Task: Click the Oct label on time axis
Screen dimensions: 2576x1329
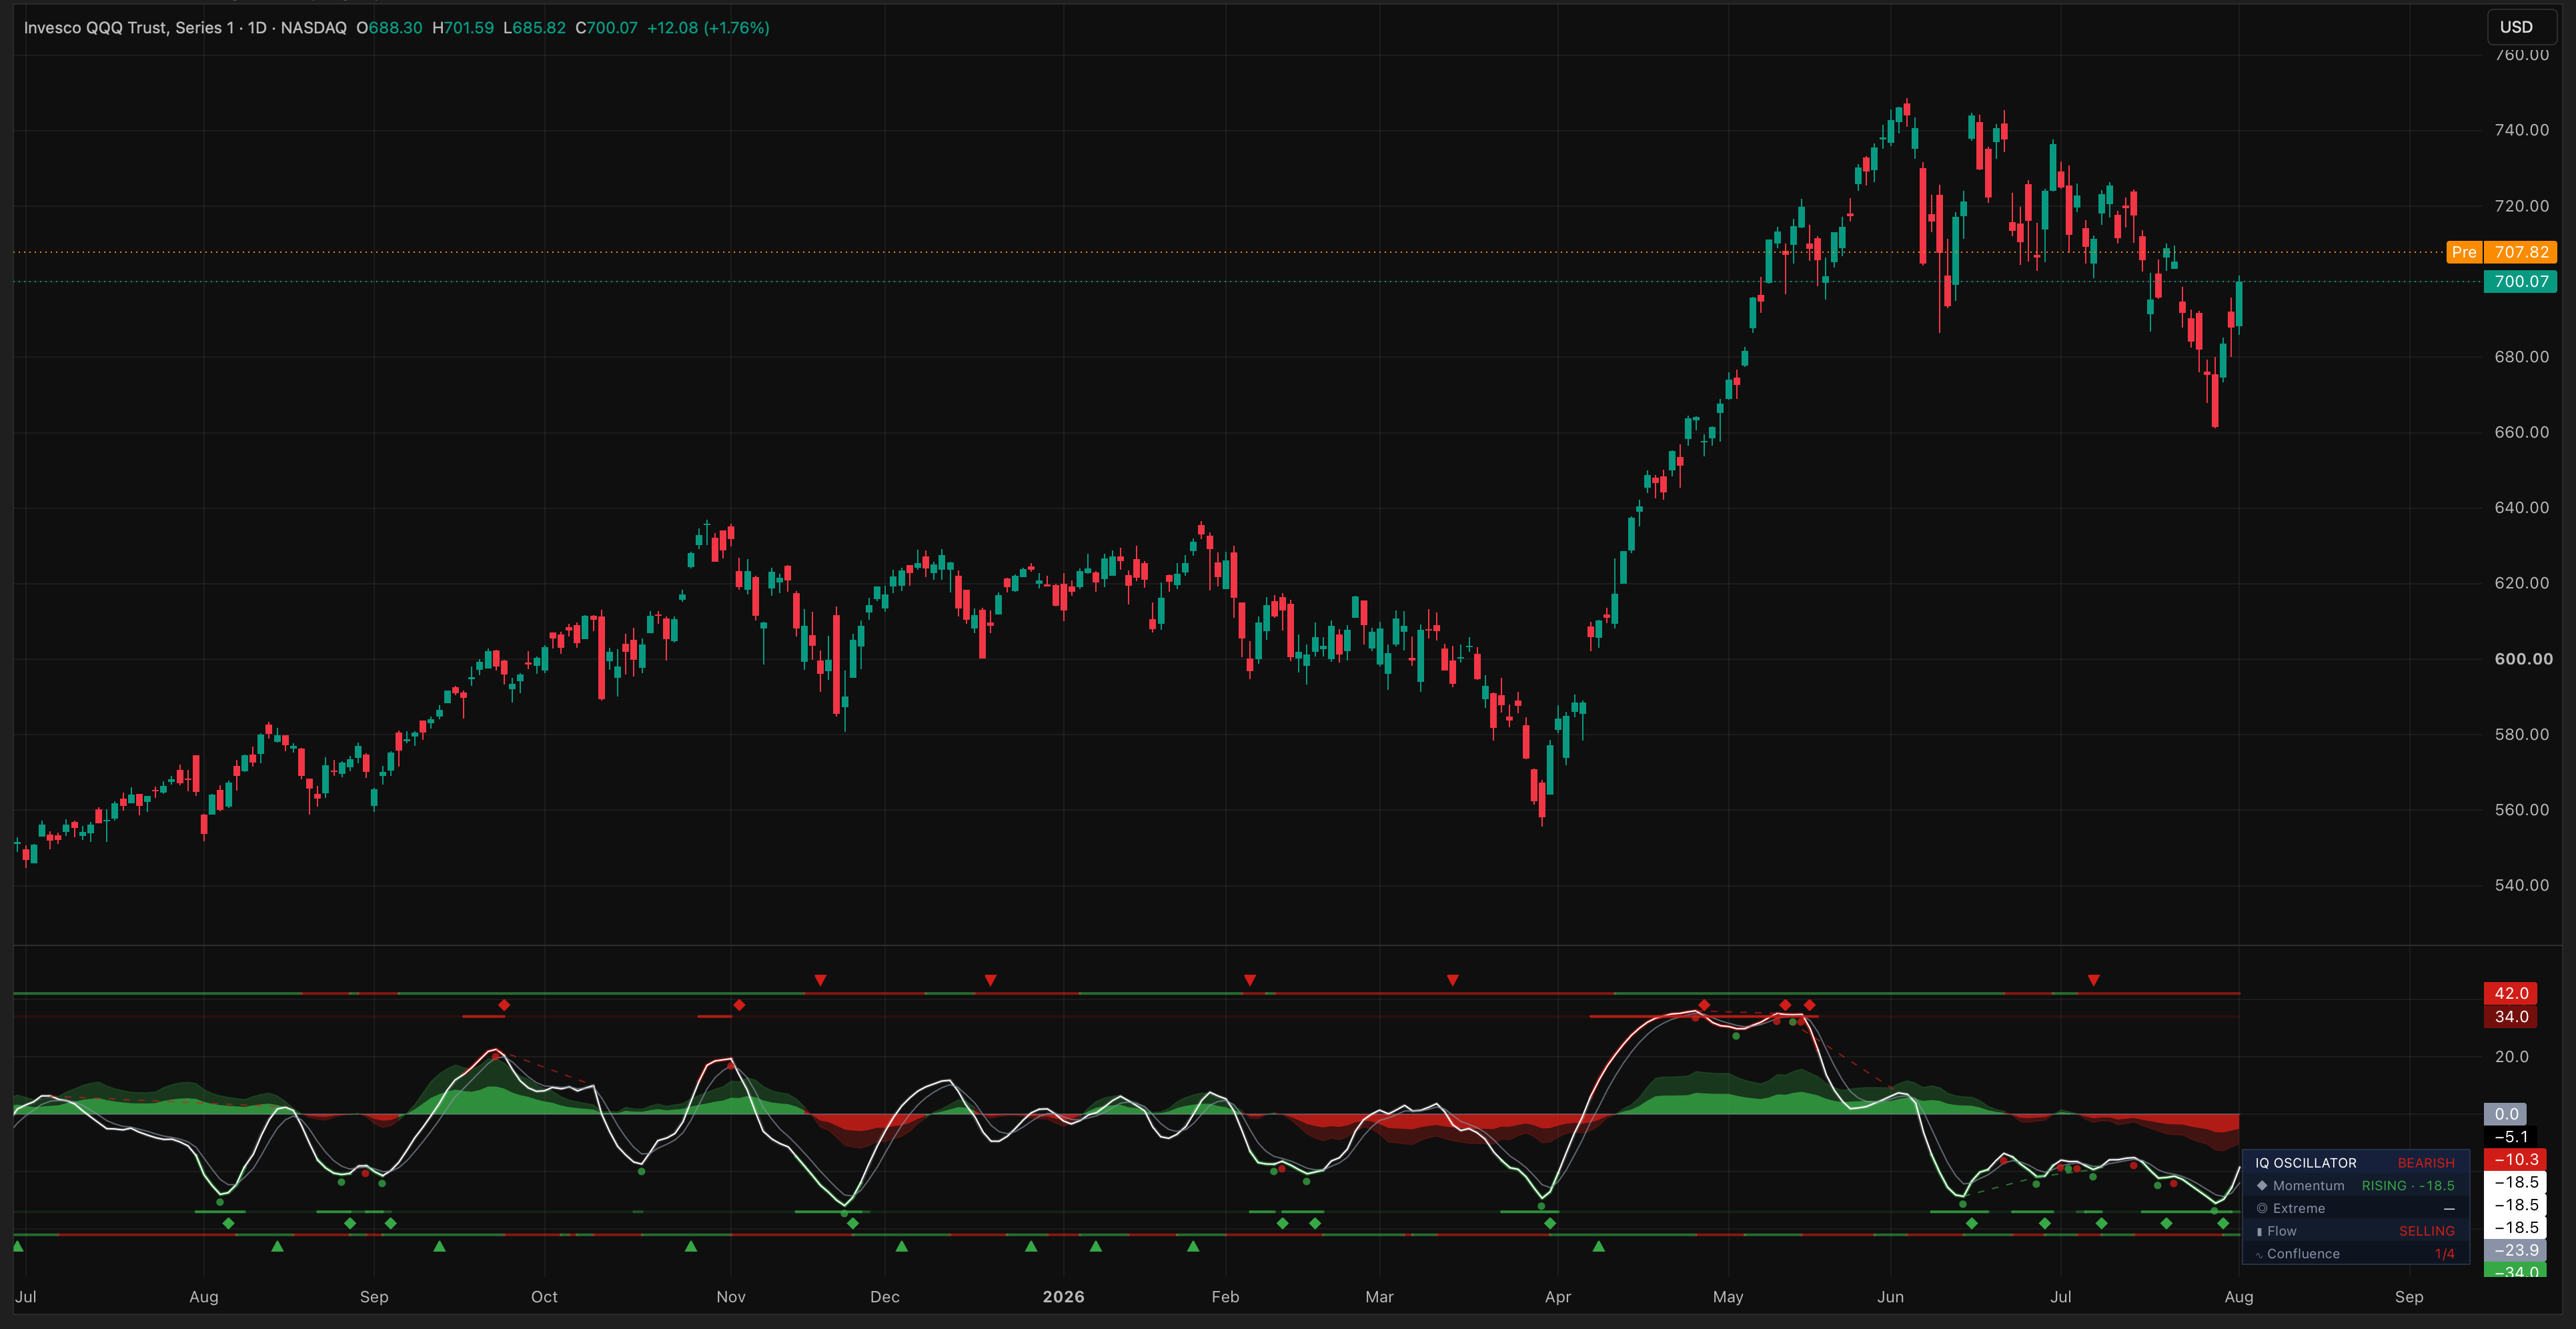Action: [544, 1297]
